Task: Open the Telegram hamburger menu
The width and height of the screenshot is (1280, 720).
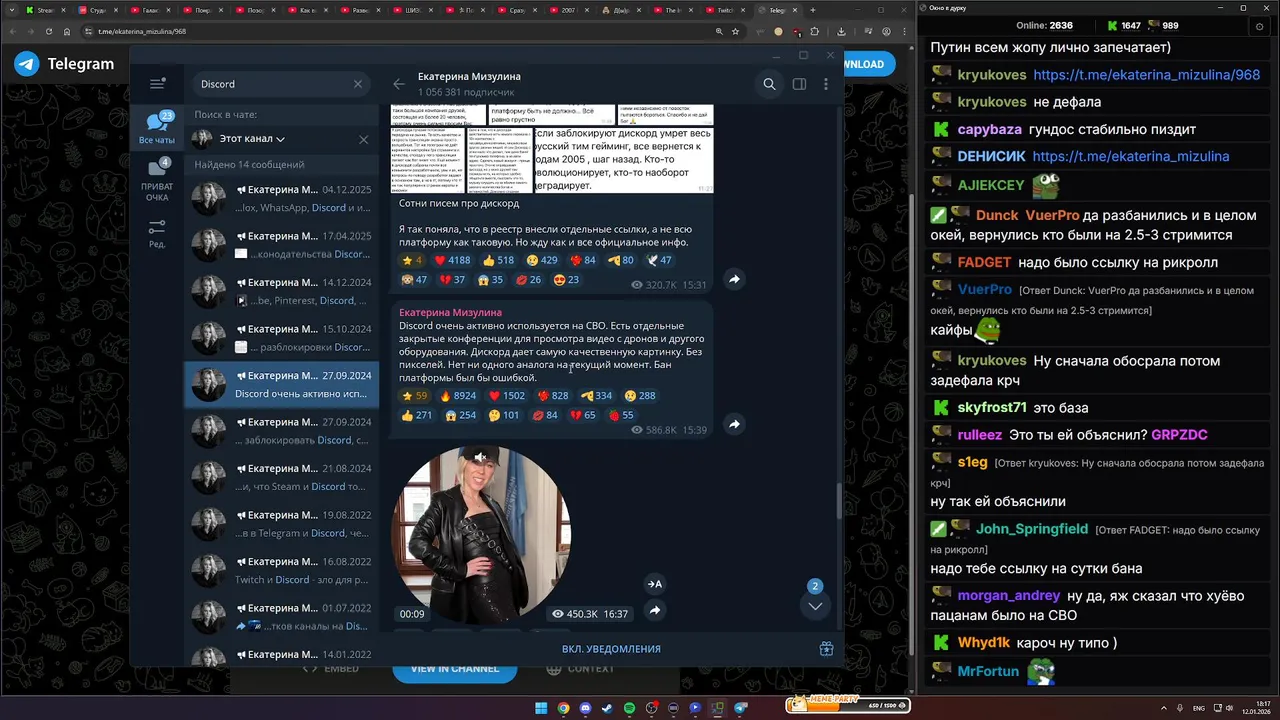Action: 157,84
